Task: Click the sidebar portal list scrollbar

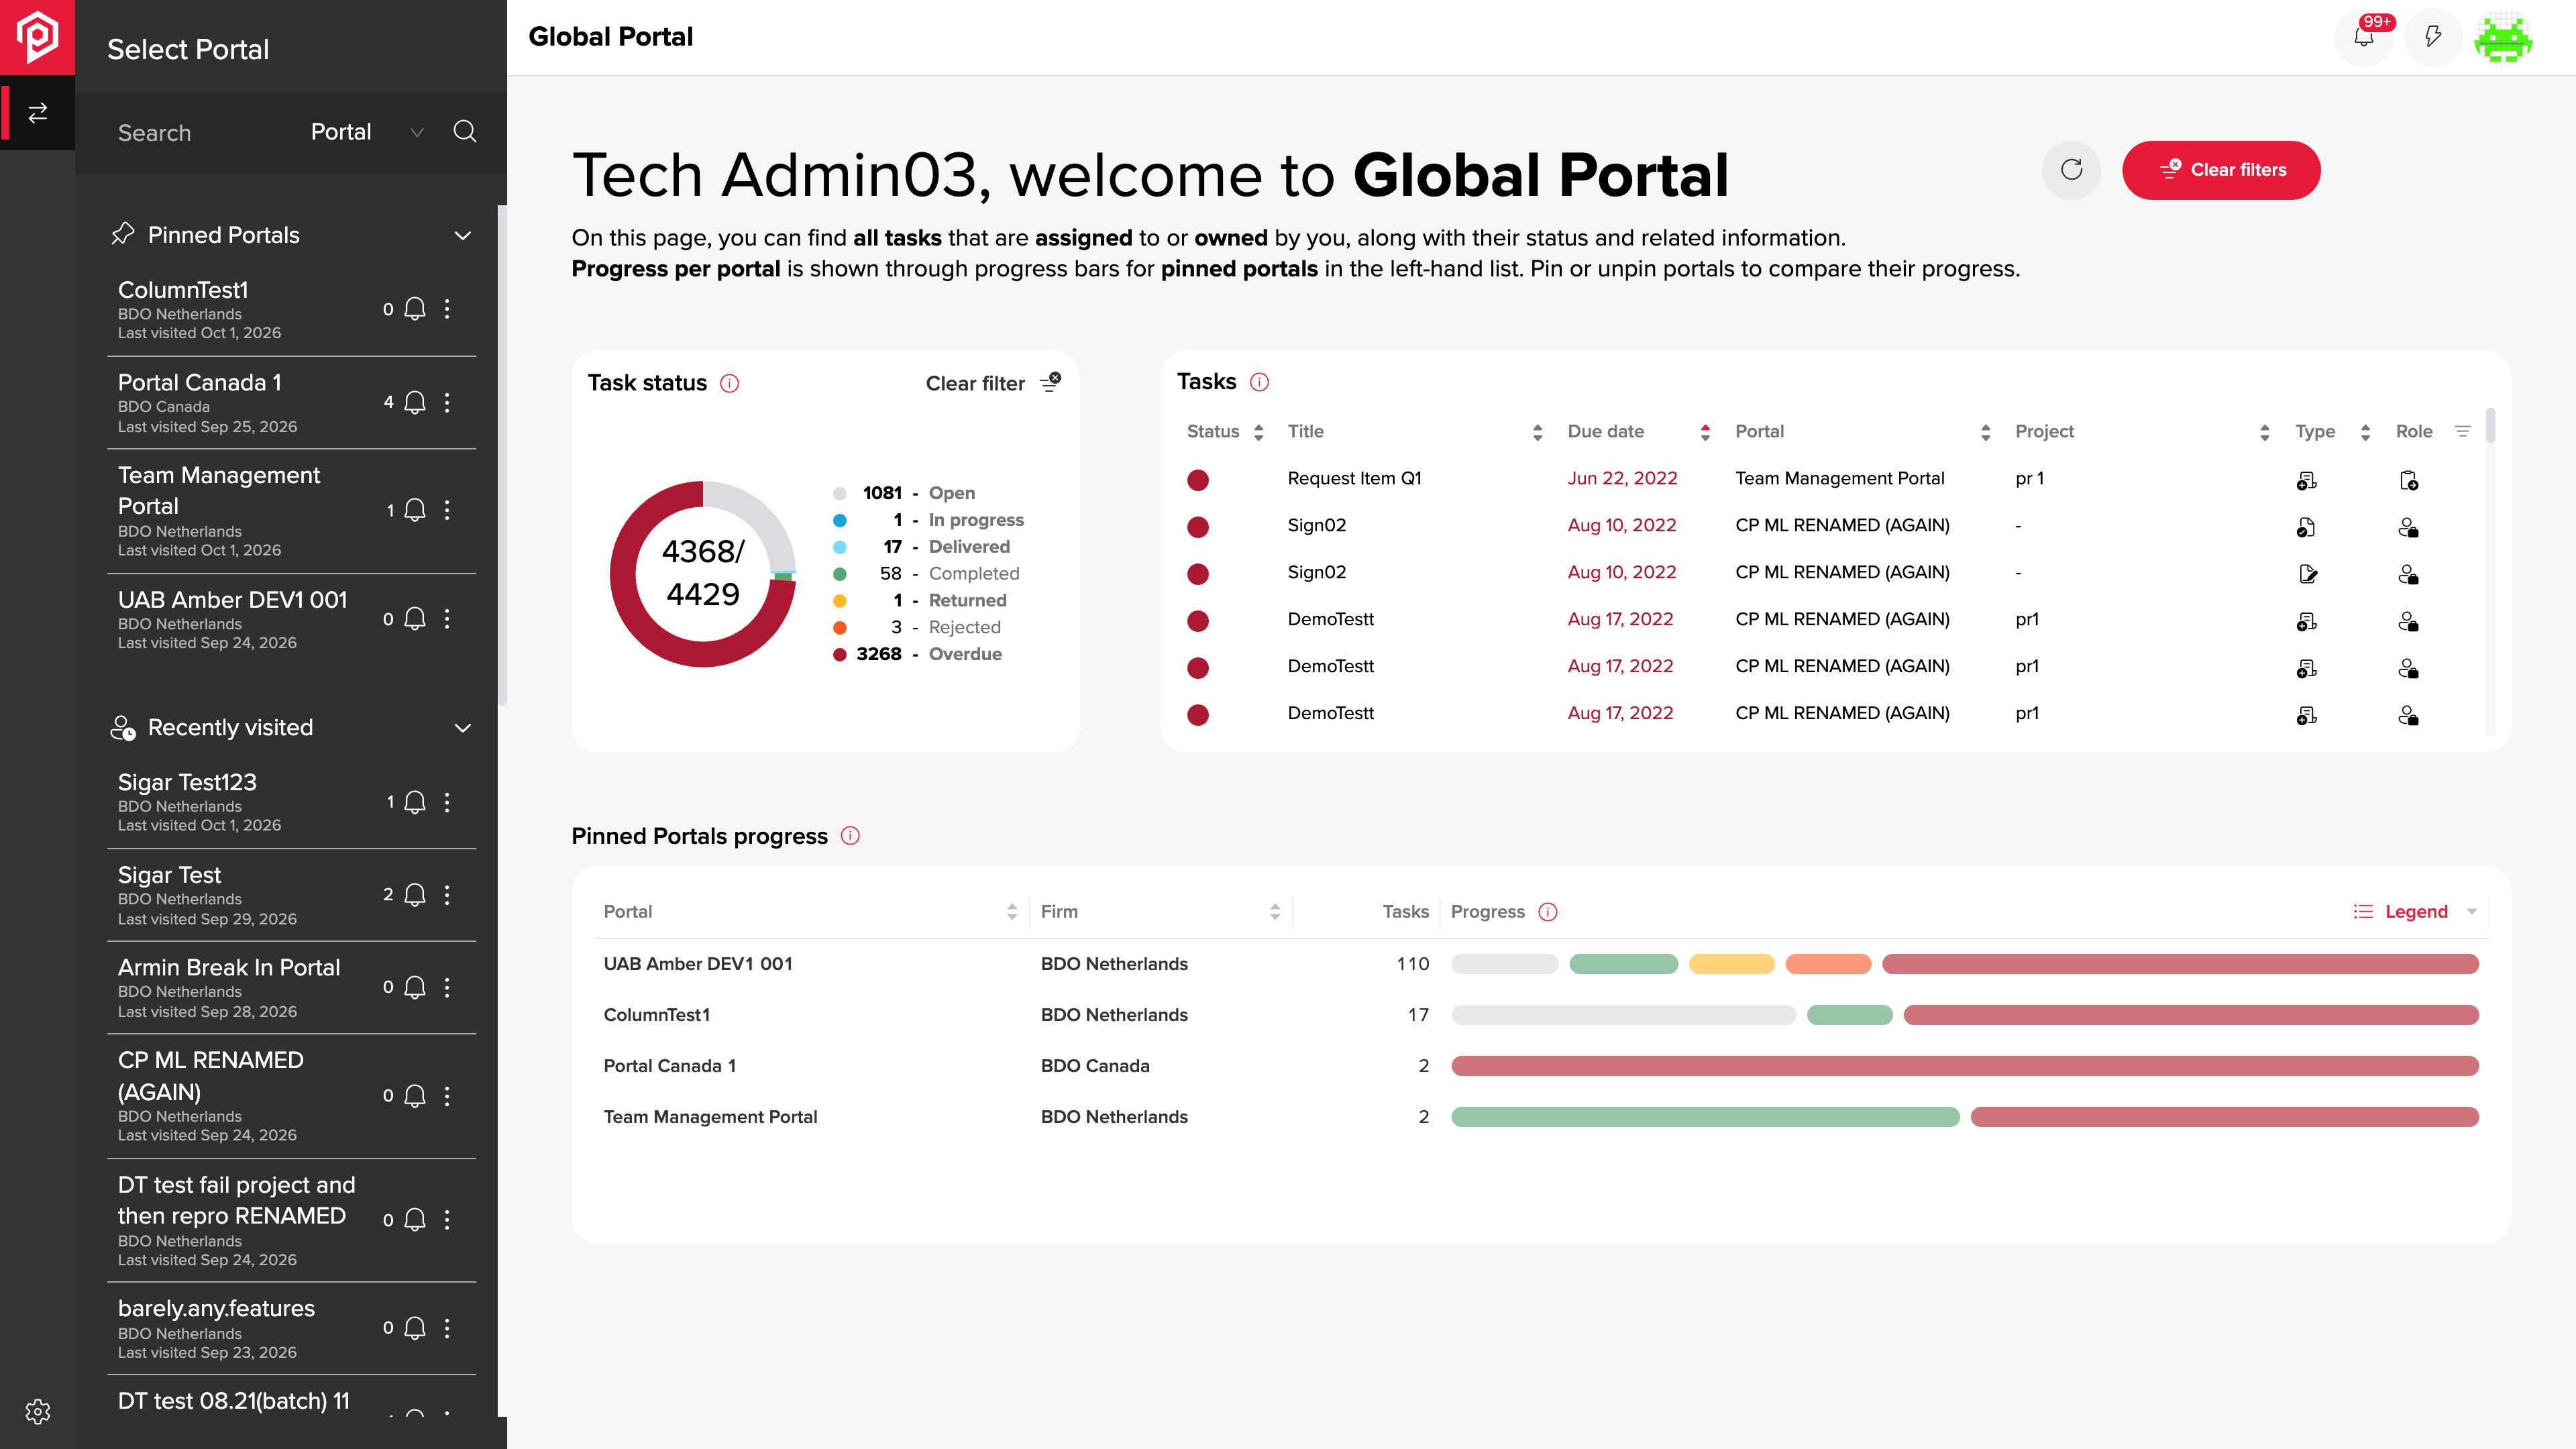Action: pos(502,455)
